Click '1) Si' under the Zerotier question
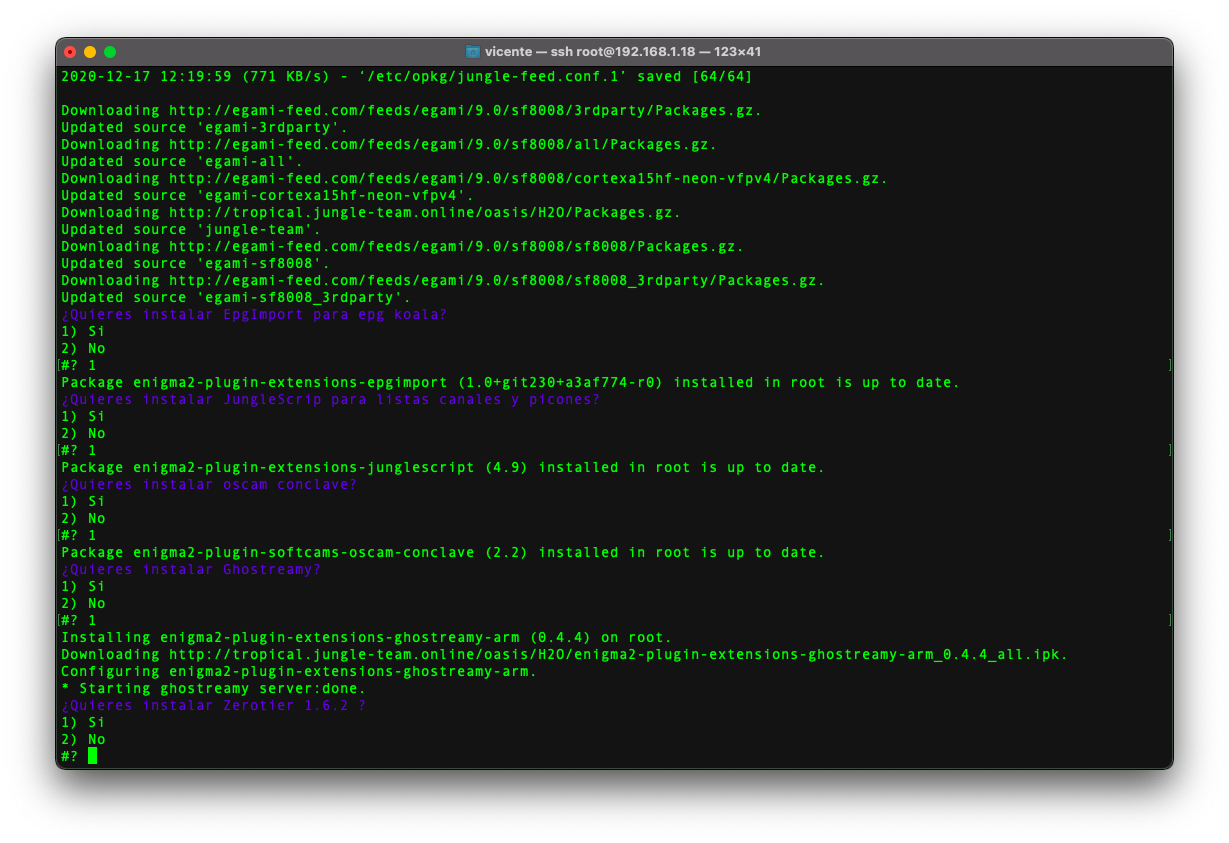Image resolution: width=1229 pixels, height=843 pixels. [x=83, y=722]
